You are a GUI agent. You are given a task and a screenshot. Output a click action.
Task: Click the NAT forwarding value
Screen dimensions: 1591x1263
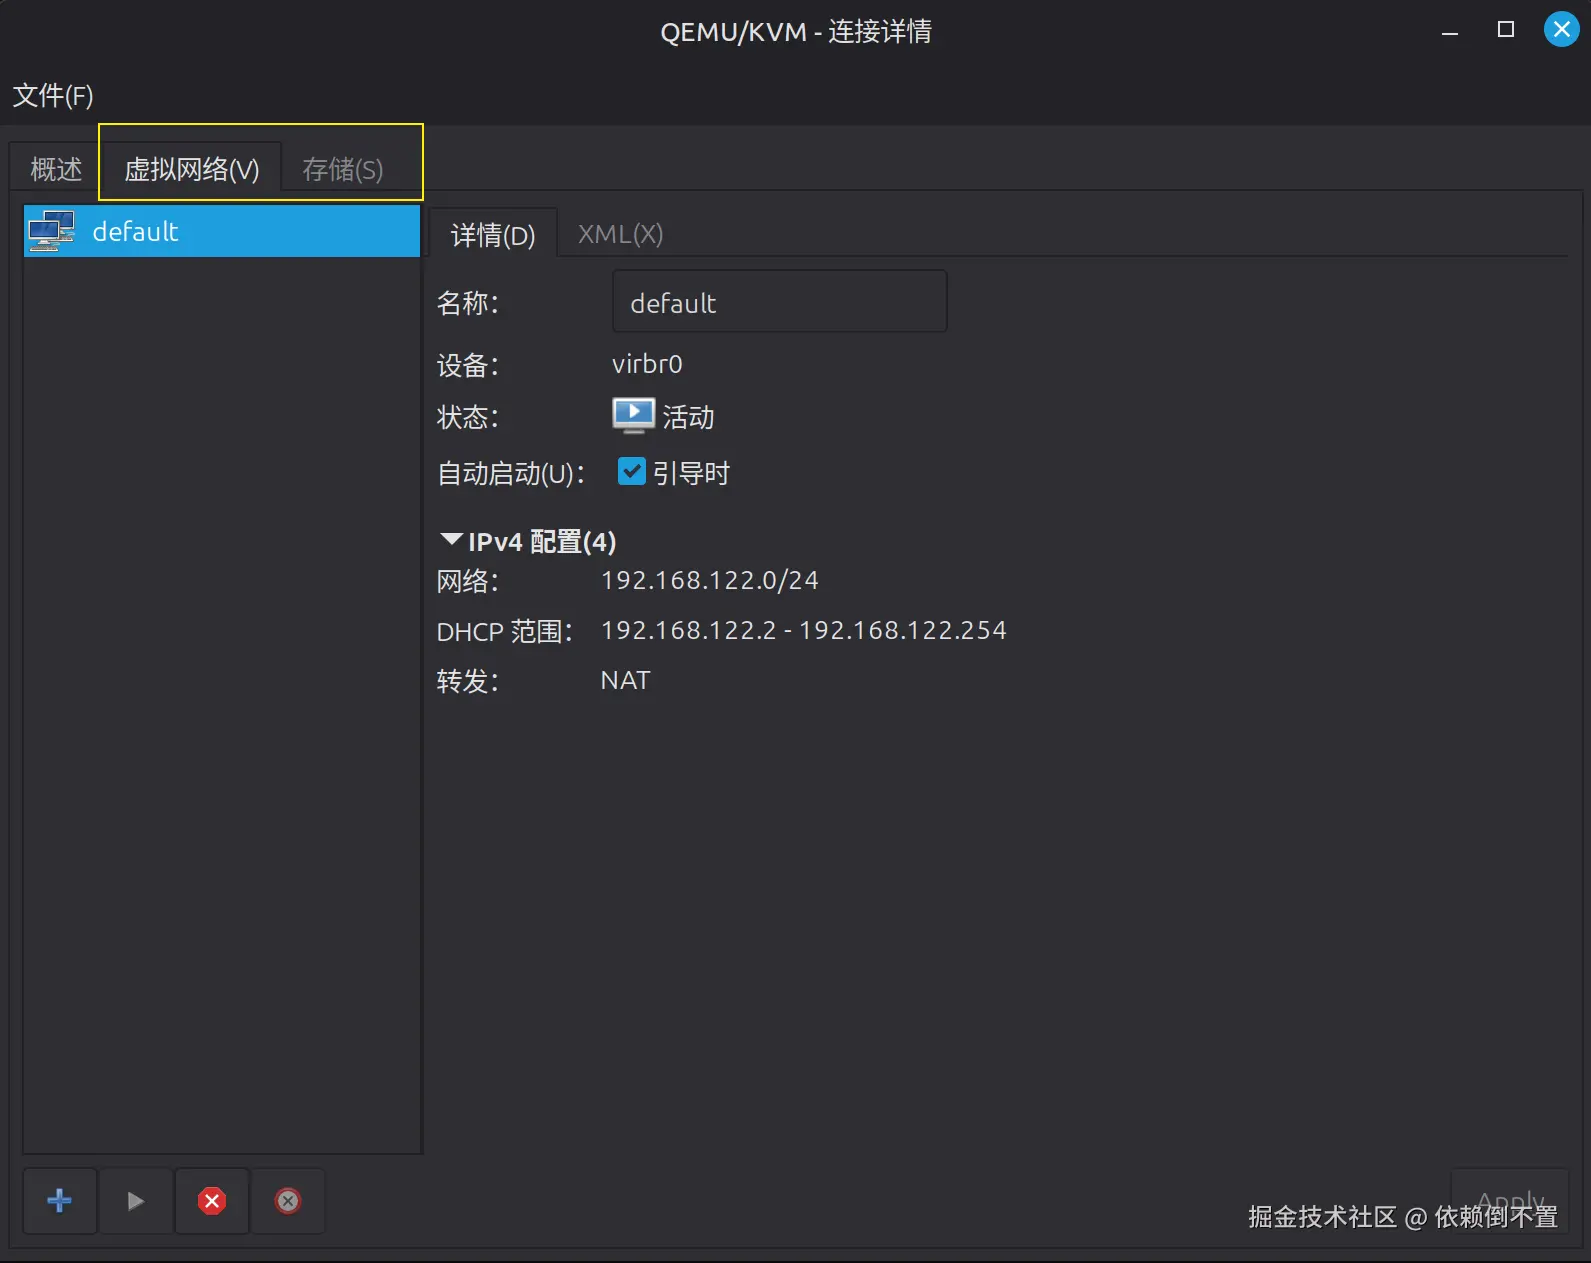[625, 680]
